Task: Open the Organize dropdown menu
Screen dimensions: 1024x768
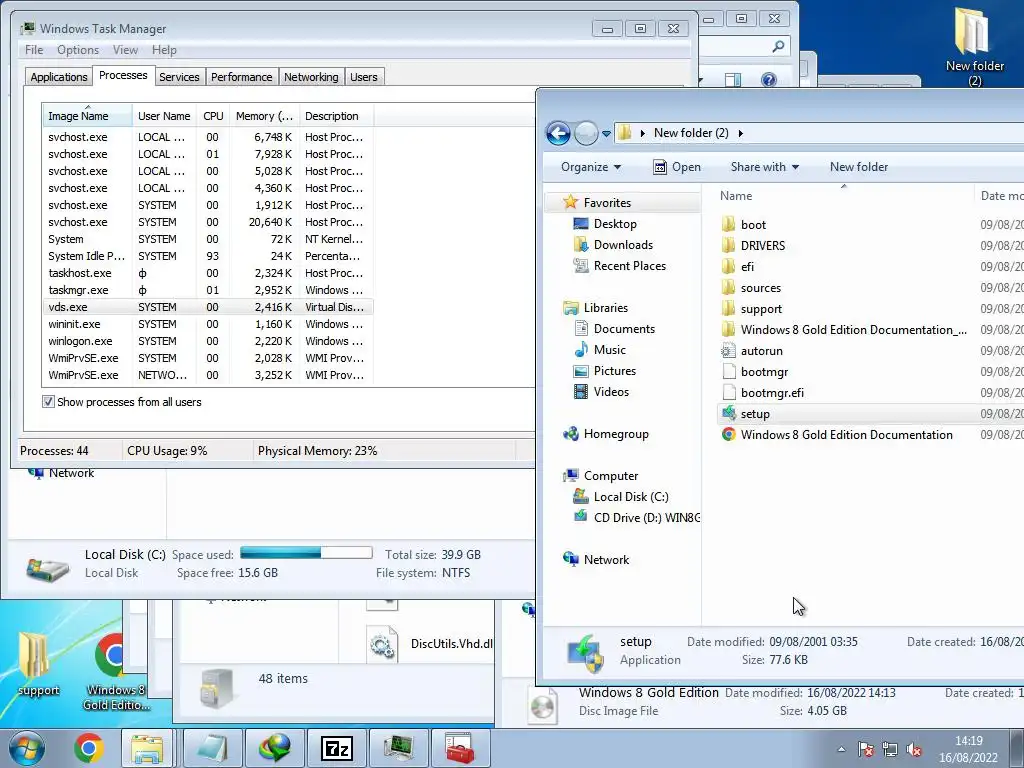Action: pyautogui.click(x=590, y=167)
